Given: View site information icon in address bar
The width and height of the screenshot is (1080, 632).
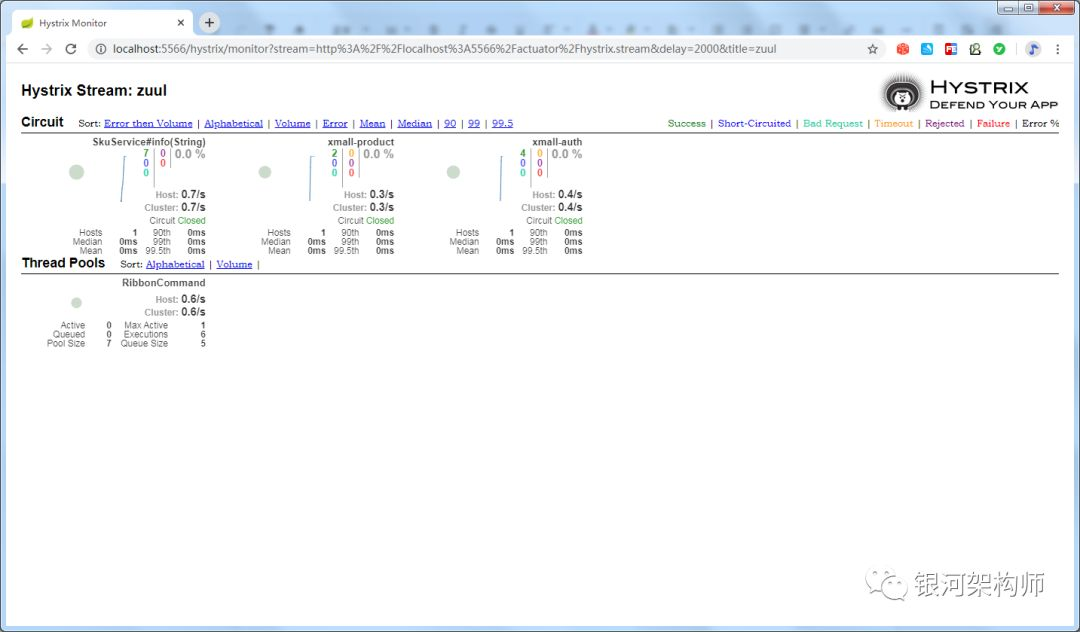Looking at the screenshot, I should pyautogui.click(x=101, y=49).
